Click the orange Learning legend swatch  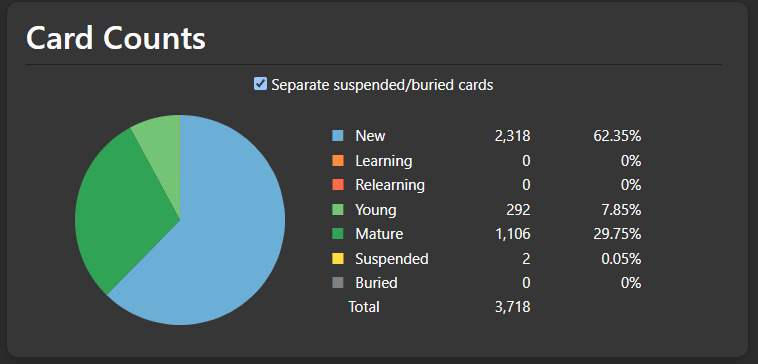click(x=338, y=160)
